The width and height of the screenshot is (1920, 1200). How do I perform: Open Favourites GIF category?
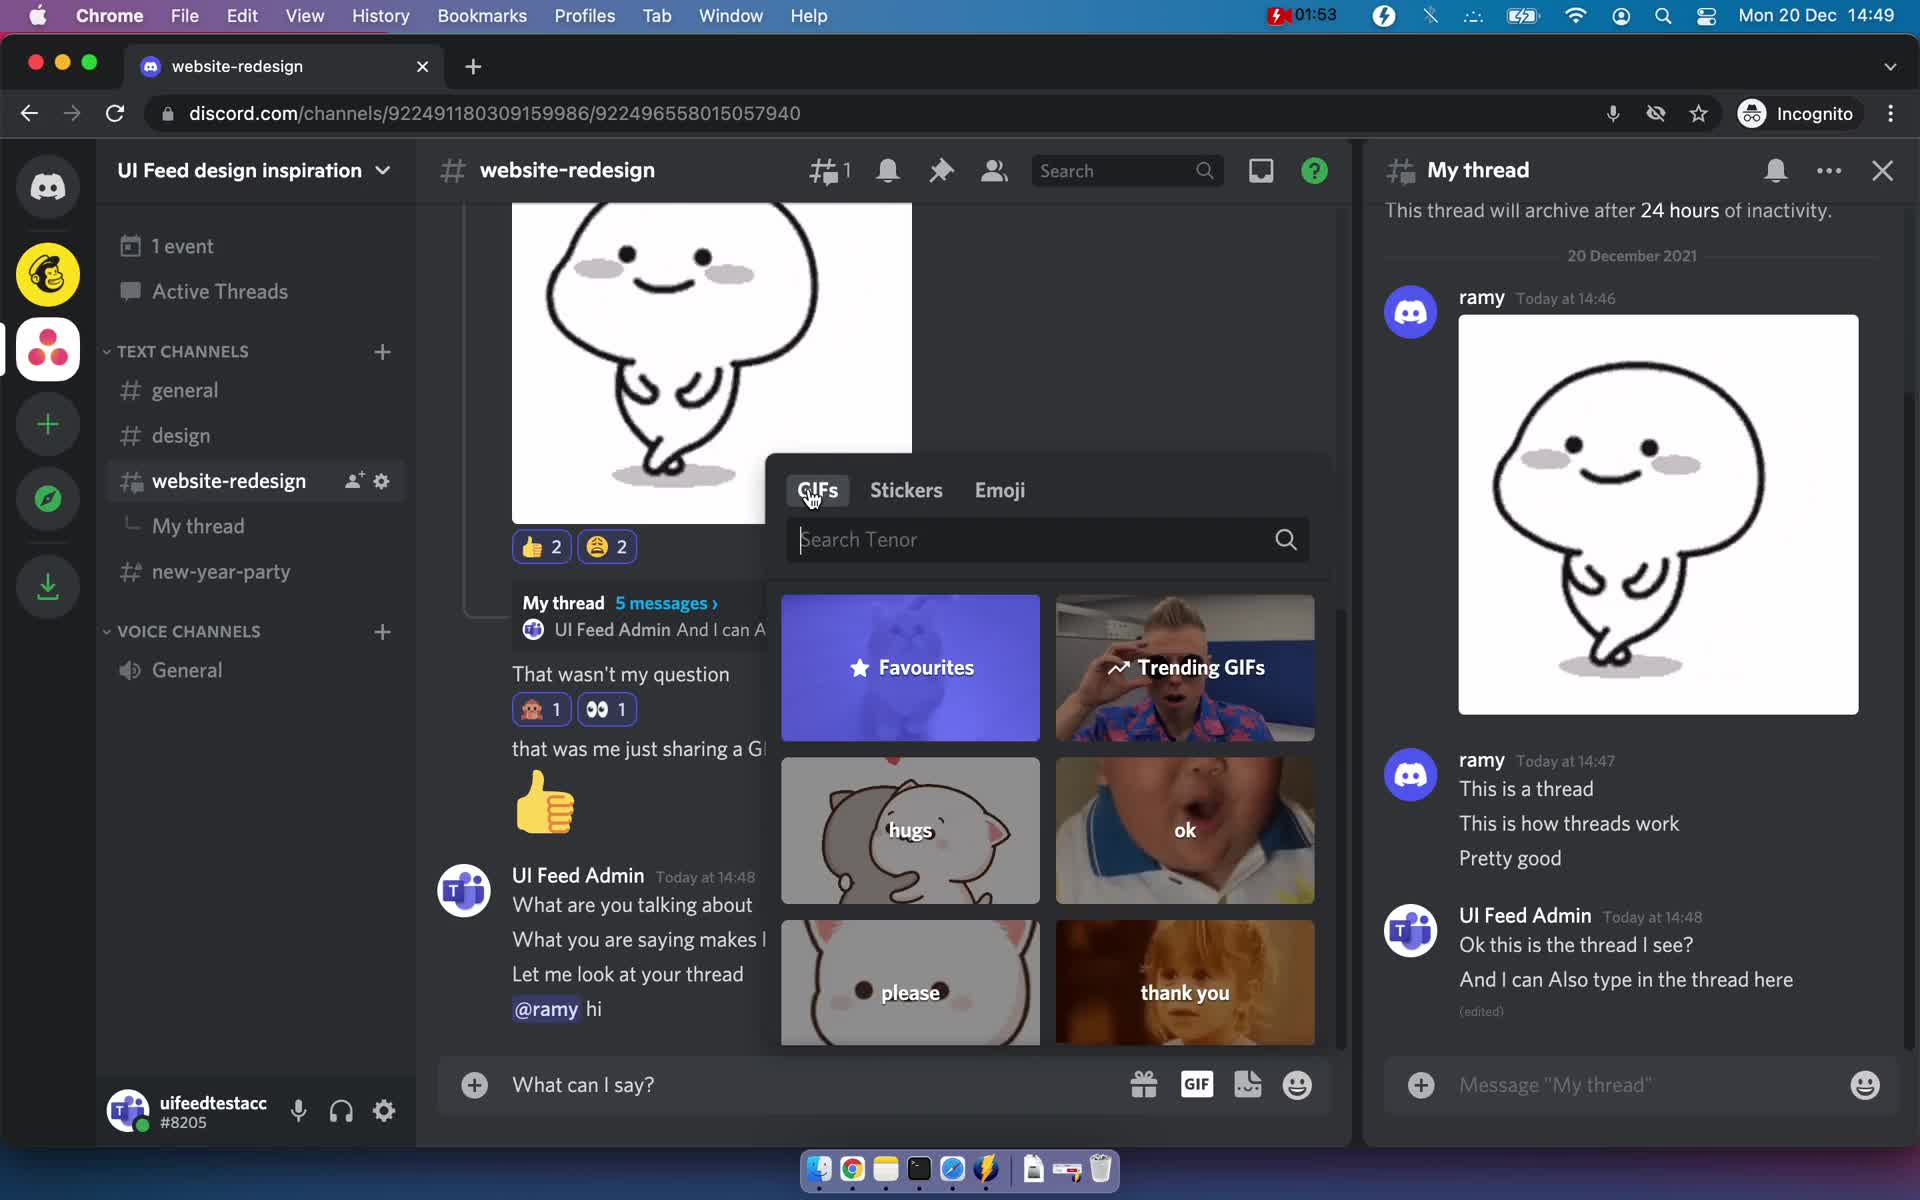click(910, 668)
